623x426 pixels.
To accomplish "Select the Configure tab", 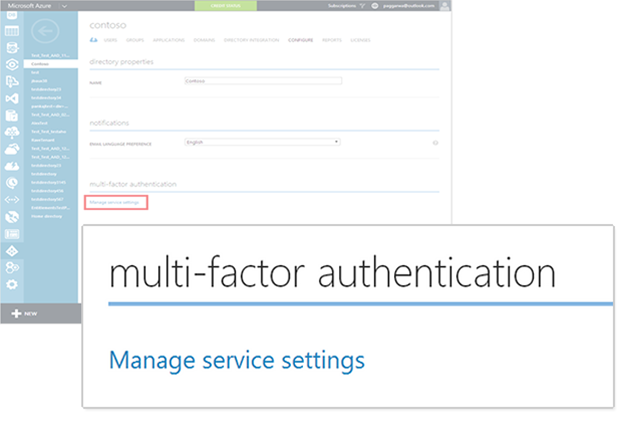I will pyautogui.click(x=300, y=40).
